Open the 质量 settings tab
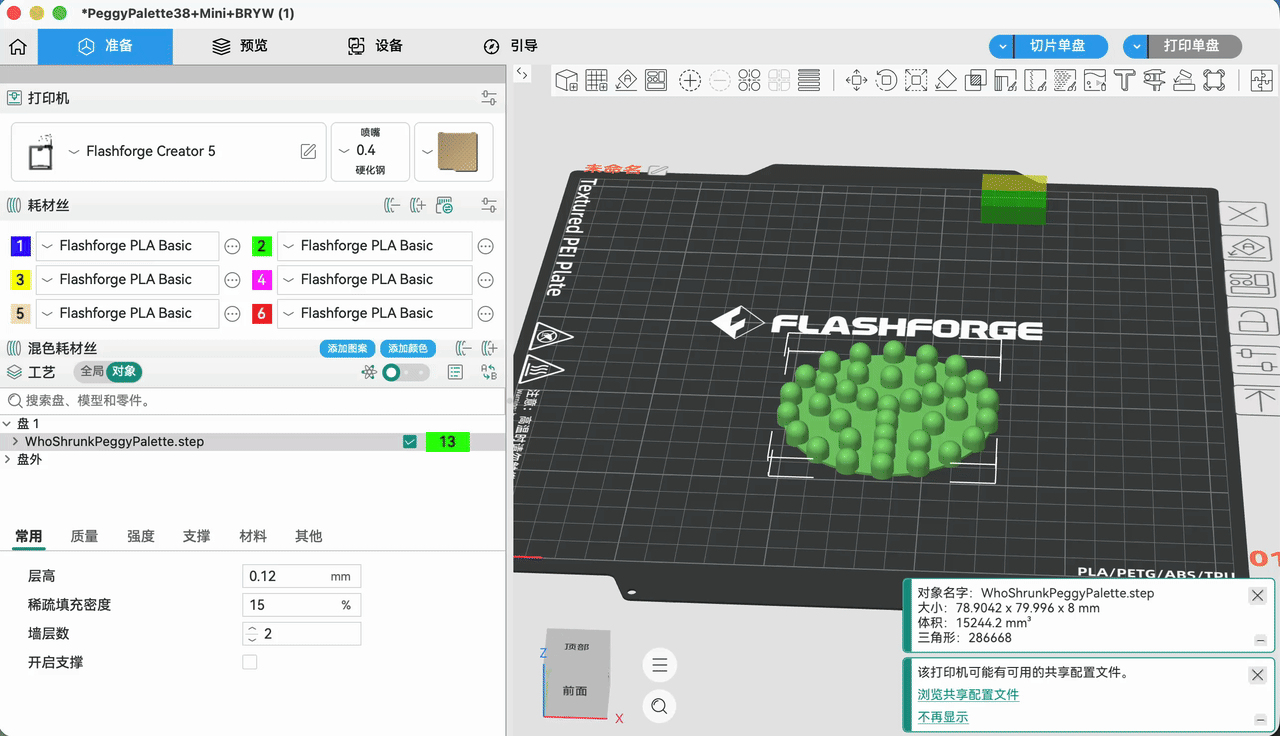The height and width of the screenshot is (736, 1280). pos(84,536)
